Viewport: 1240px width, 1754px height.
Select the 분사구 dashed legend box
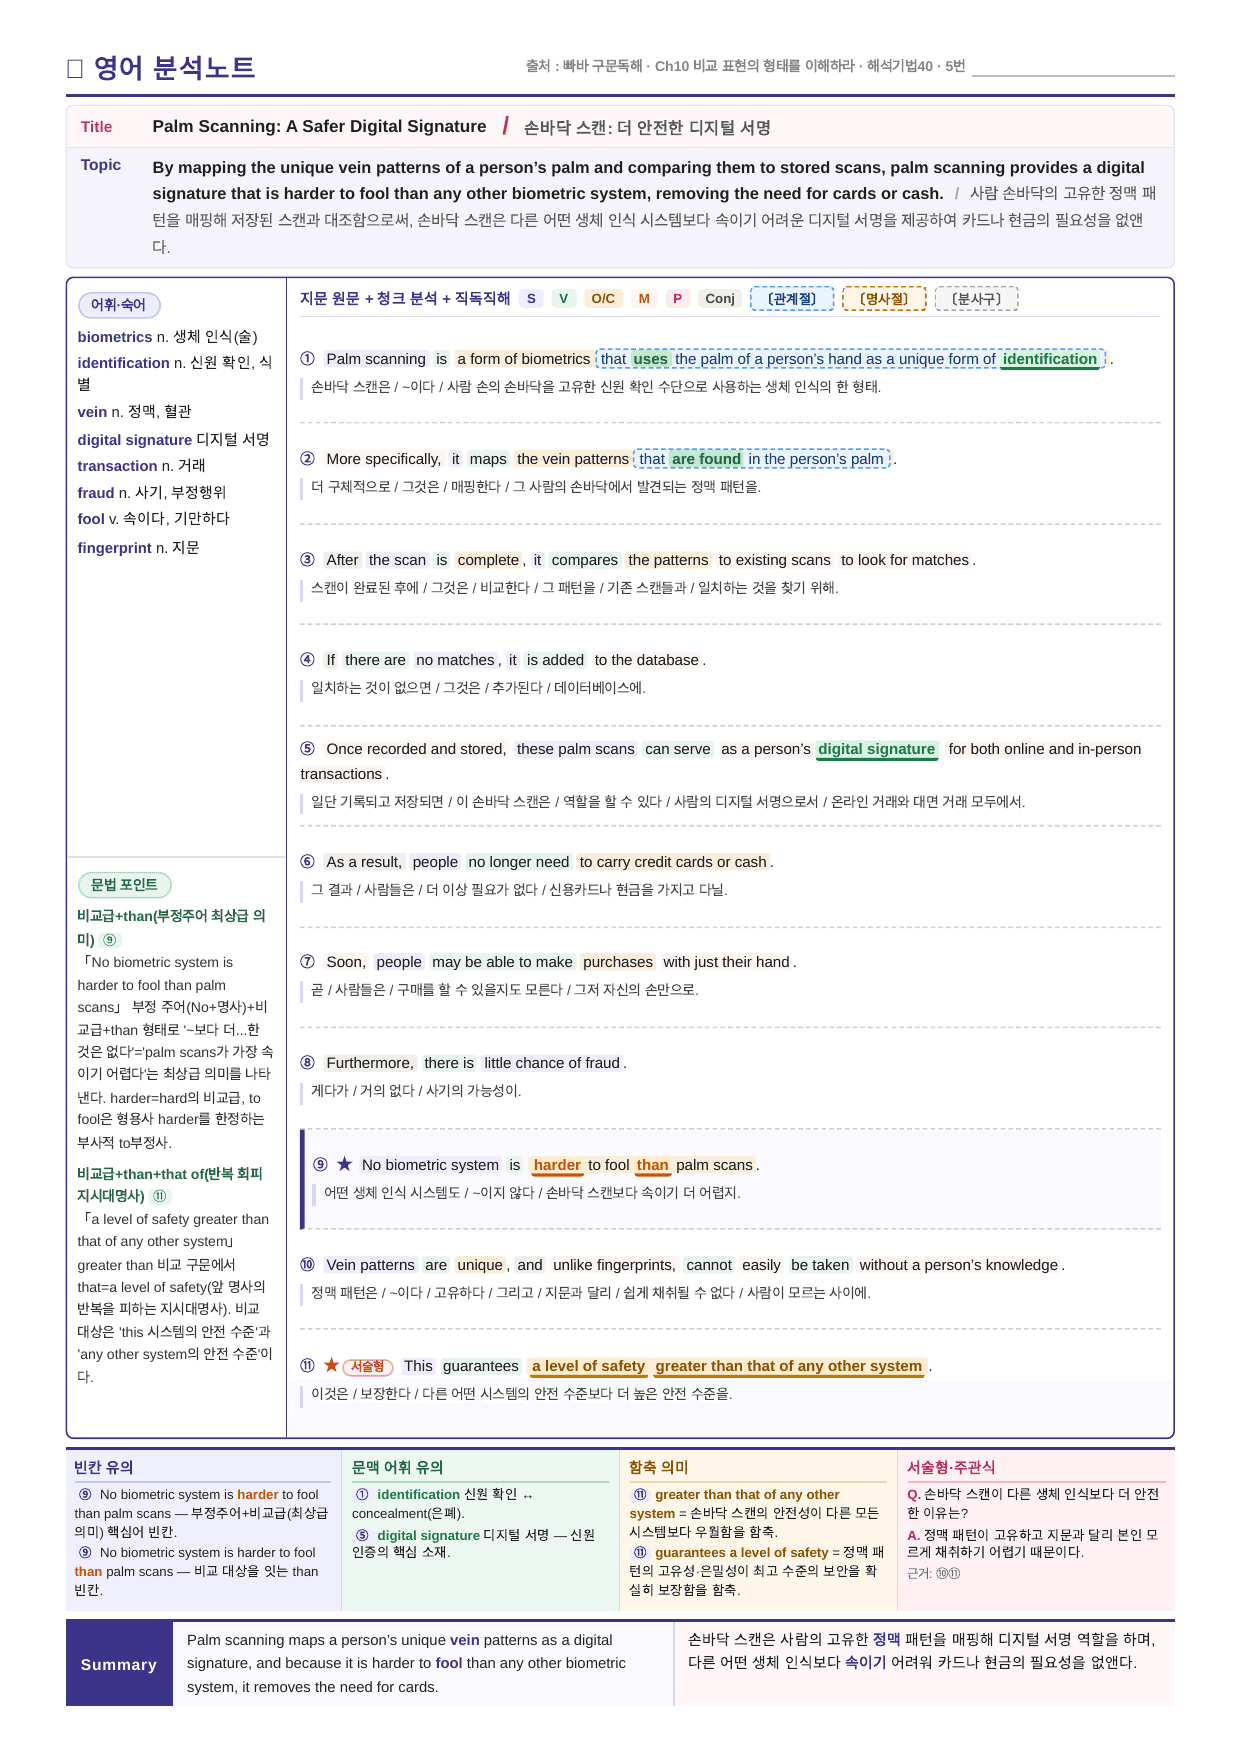pyautogui.click(x=977, y=298)
